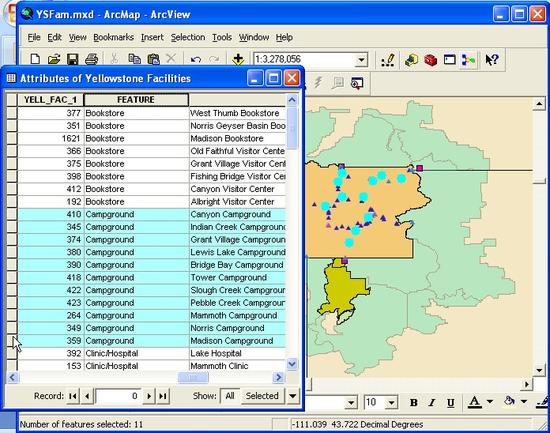This screenshot has width=550, height=433.
Task: Open the red ArcToolbox icon
Action: point(430,60)
